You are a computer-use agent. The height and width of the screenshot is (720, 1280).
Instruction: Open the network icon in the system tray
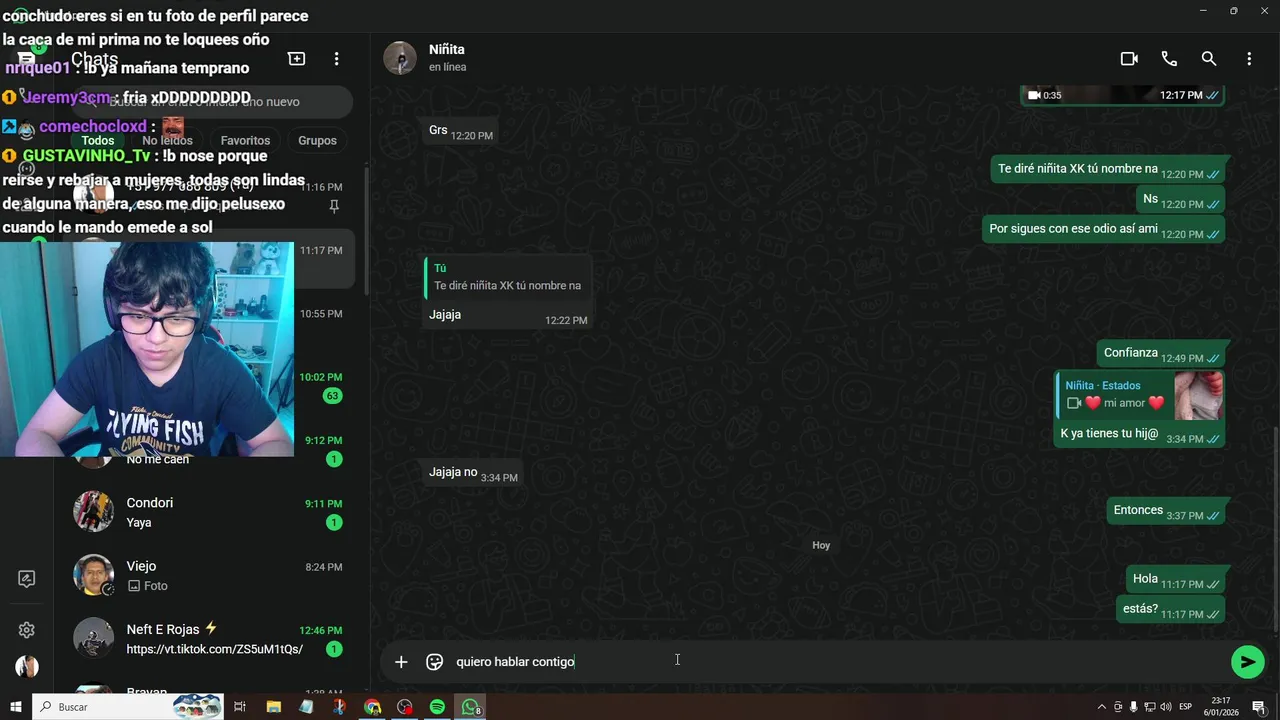[1150, 707]
